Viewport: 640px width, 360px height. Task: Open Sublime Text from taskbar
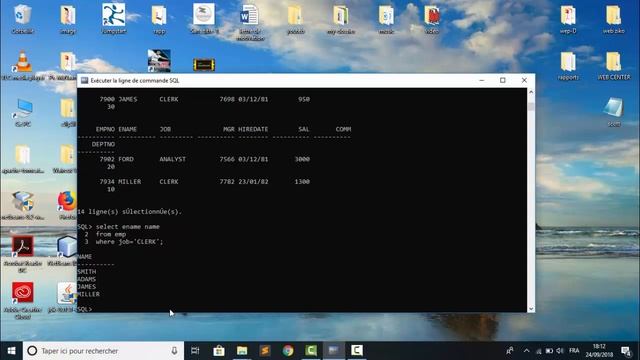pyautogui.click(x=265, y=351)
